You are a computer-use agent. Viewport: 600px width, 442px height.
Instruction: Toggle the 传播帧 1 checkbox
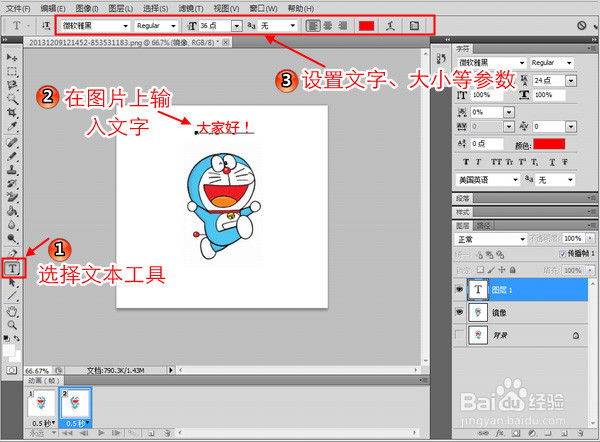[x=562, y=254]
